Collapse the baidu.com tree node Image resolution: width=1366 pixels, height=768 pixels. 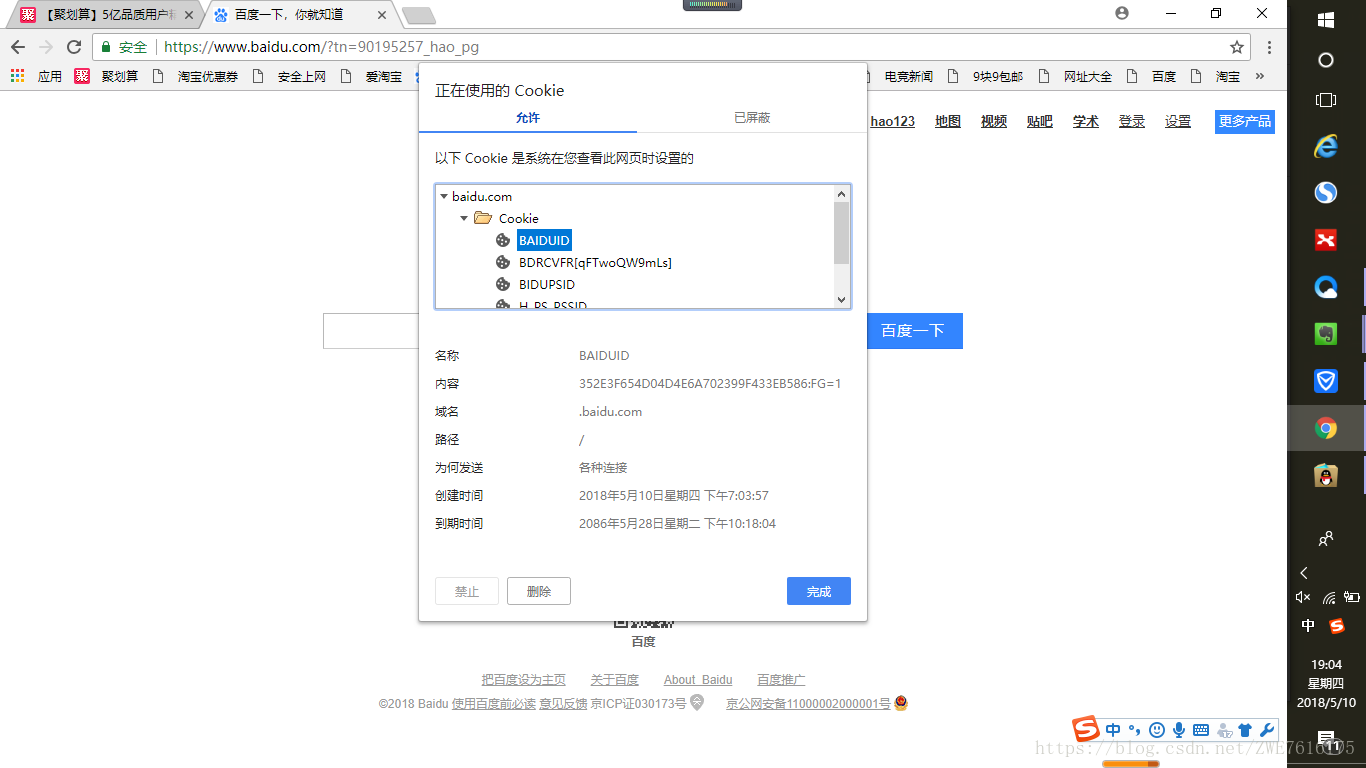click(444, 197)
